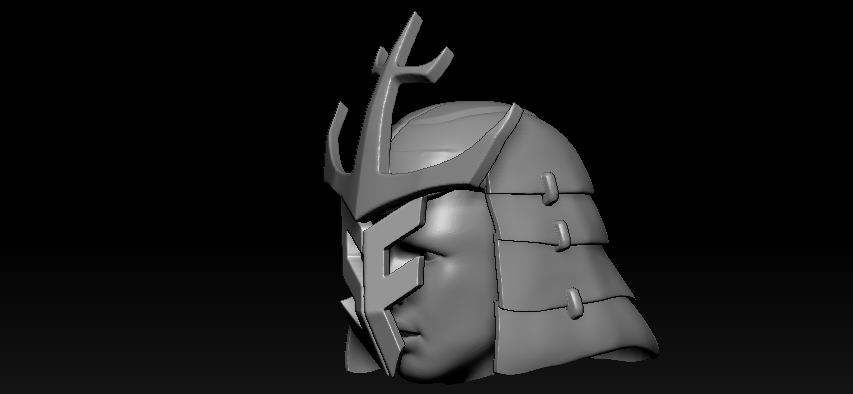The image size is (853, 394).
Task: Select the middle rivet on the neck guard
Action: pos(562,235)
